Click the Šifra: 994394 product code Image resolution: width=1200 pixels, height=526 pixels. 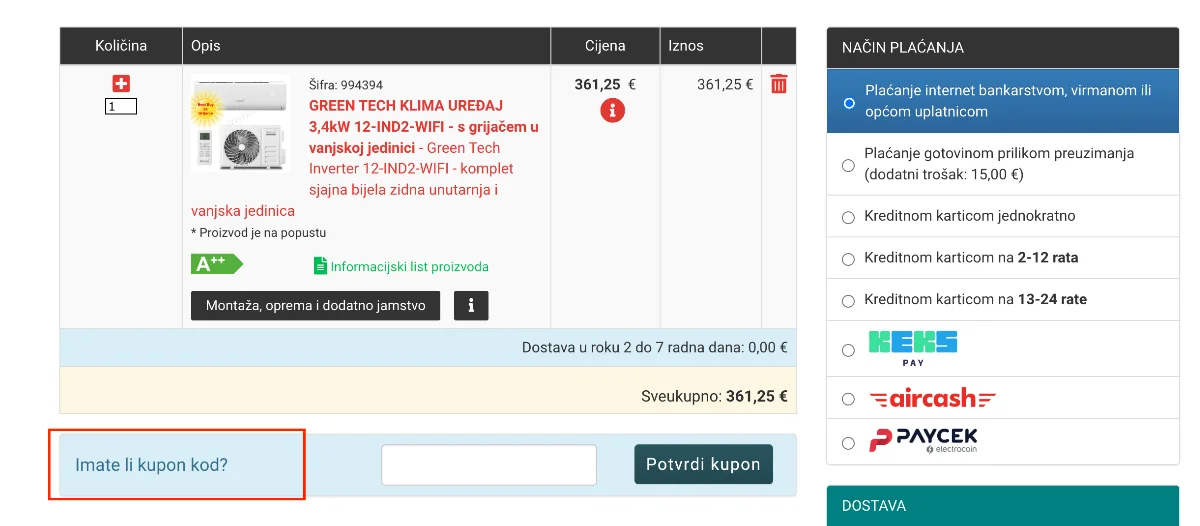point(346,85)
